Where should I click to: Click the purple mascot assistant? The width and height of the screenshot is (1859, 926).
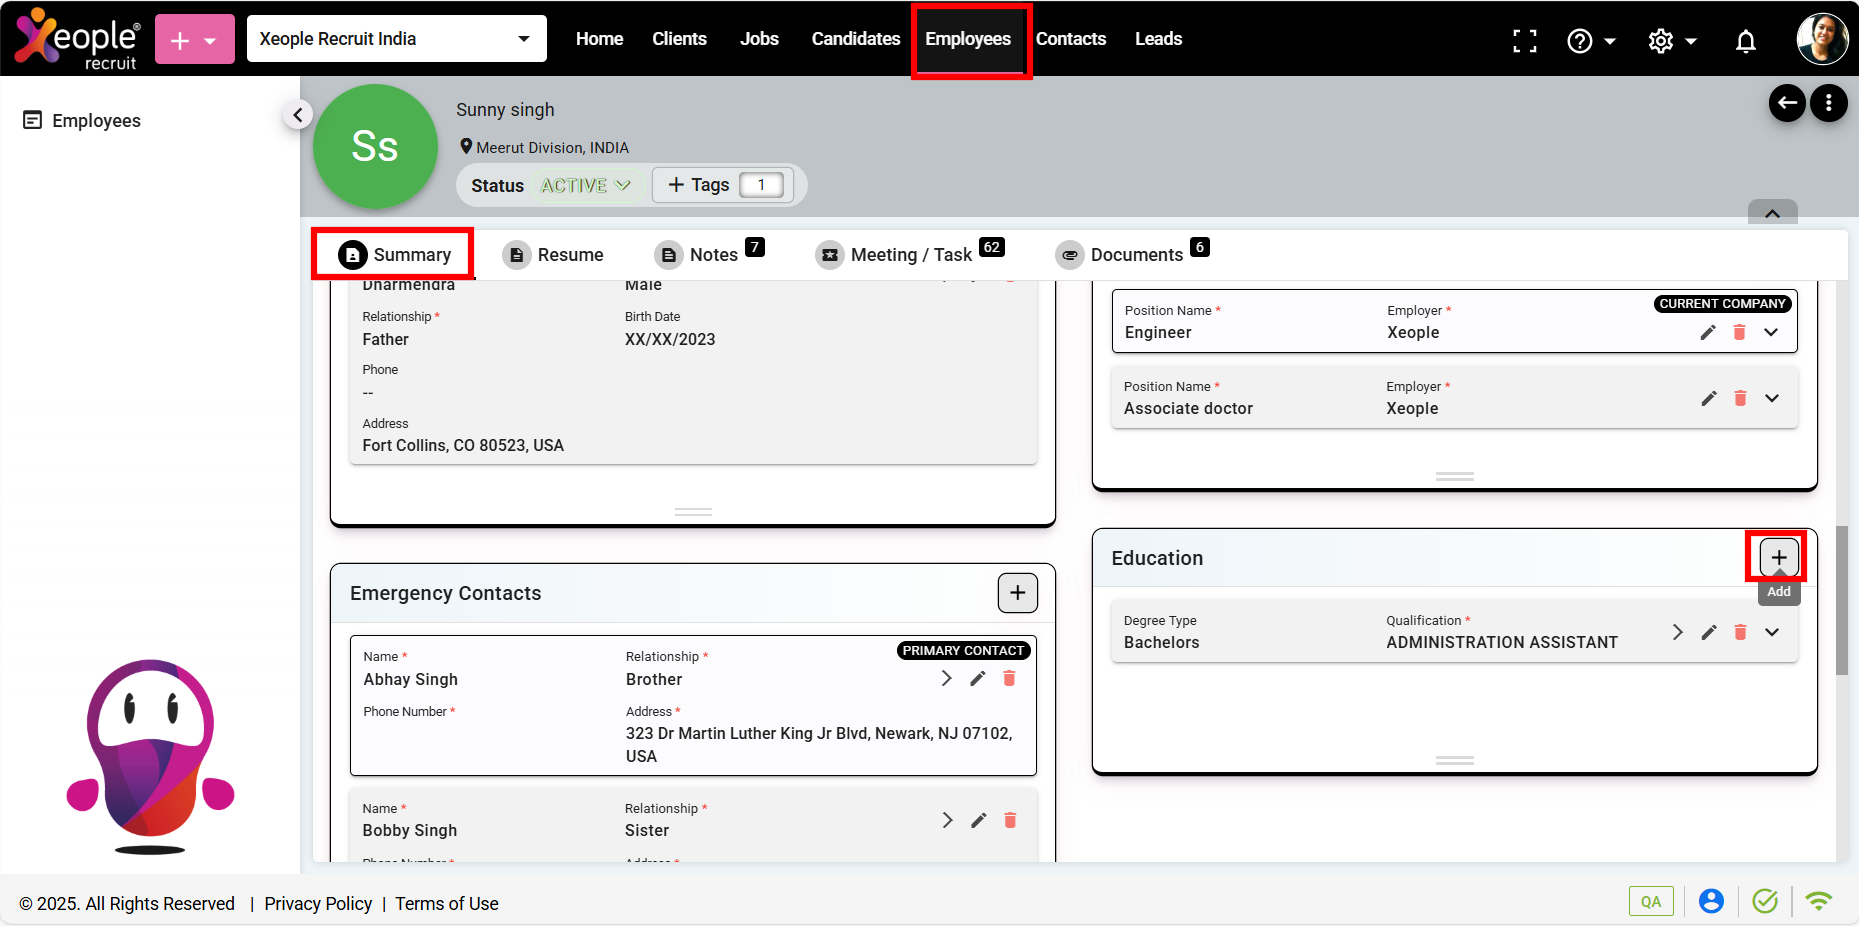pos(150,756)
